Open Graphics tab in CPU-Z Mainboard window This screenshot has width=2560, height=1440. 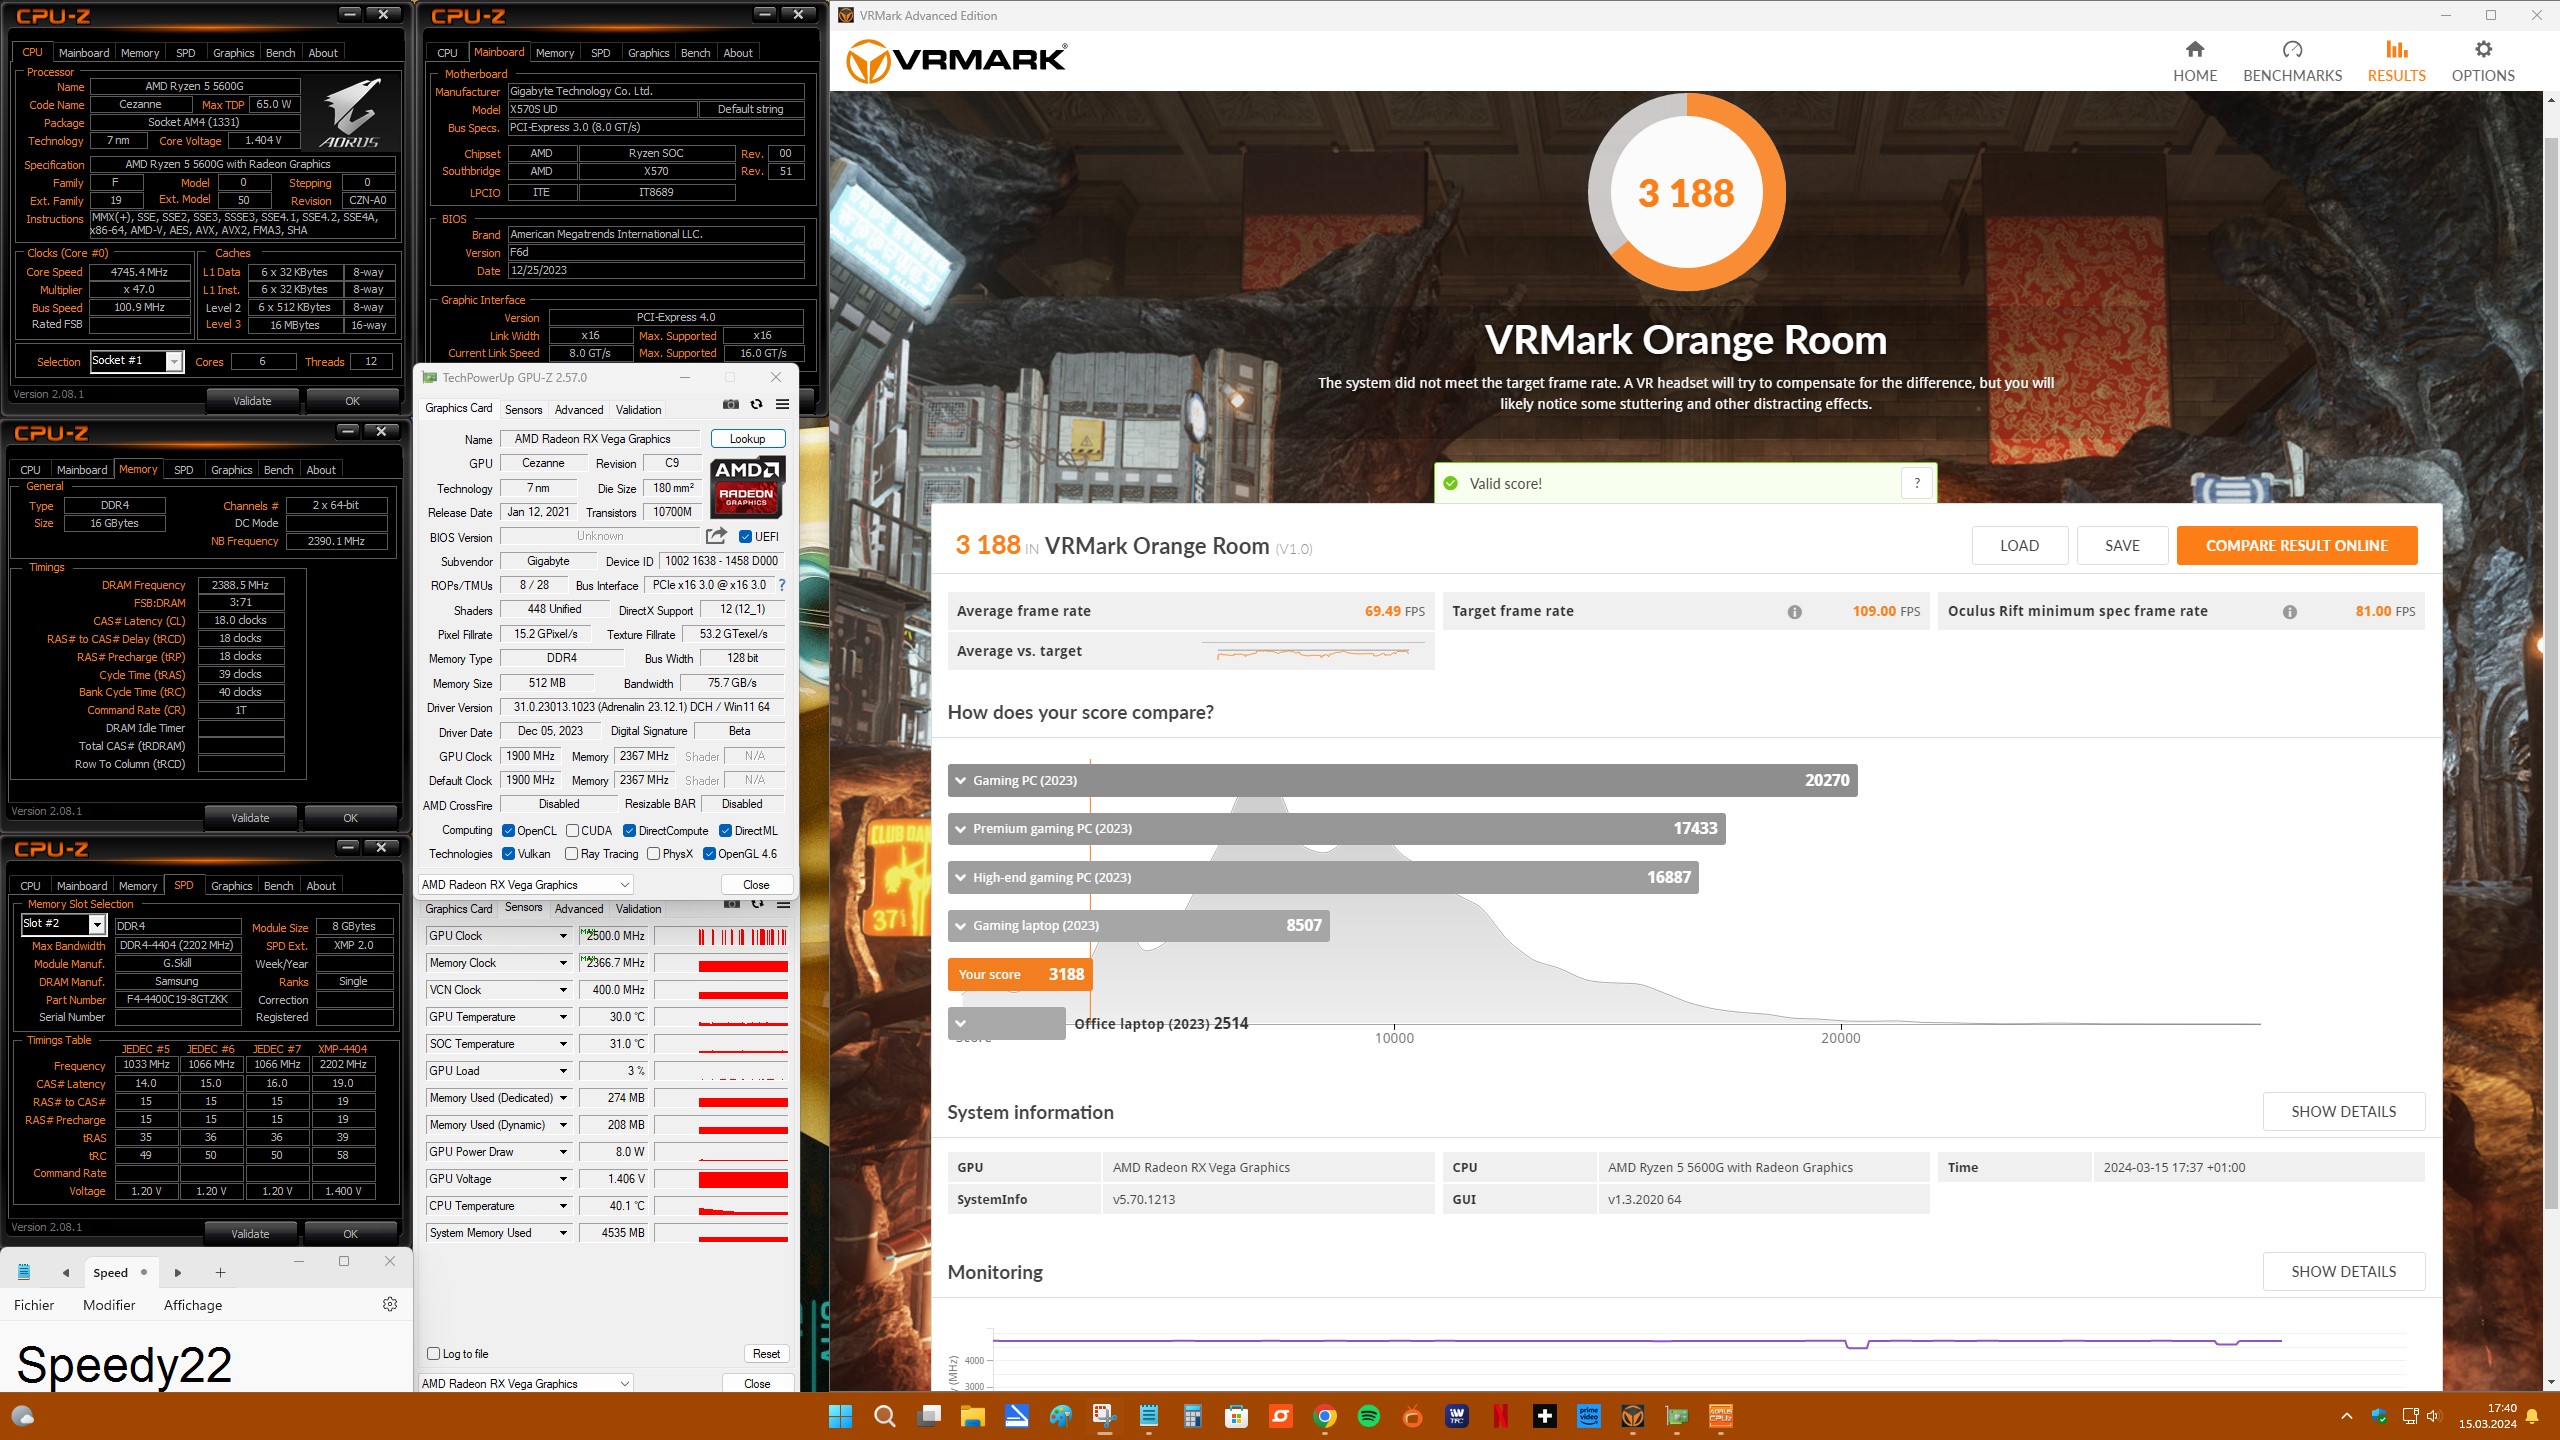[x=648, y=53]
